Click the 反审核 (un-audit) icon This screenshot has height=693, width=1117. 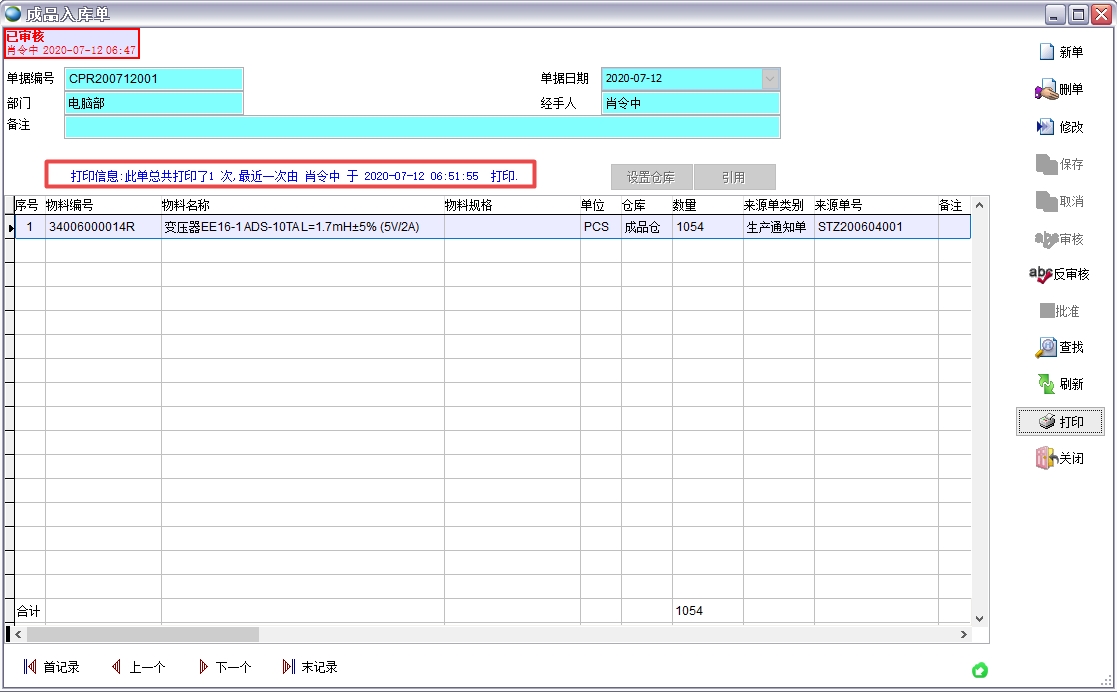pyautogui.click(x=1040, y=274)
